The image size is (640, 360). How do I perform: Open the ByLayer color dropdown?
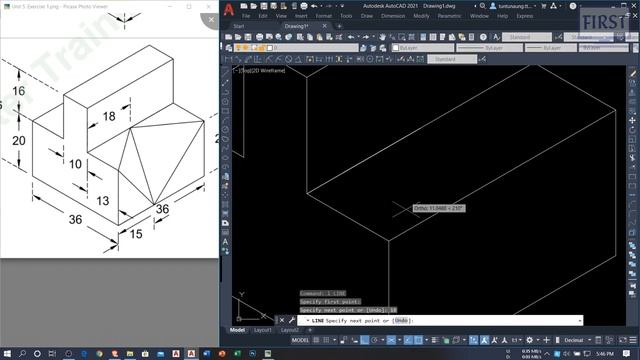pyautogui.click(x=423, y=48)
